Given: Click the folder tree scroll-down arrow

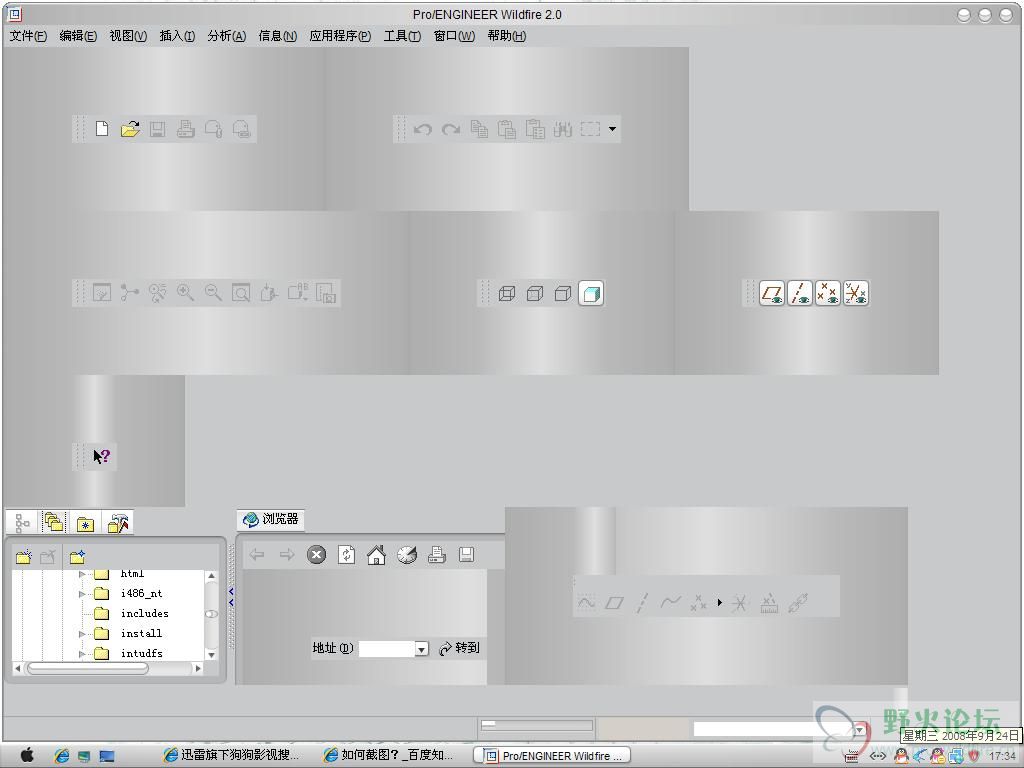Looking at the screenshot, I should [211, 654].
